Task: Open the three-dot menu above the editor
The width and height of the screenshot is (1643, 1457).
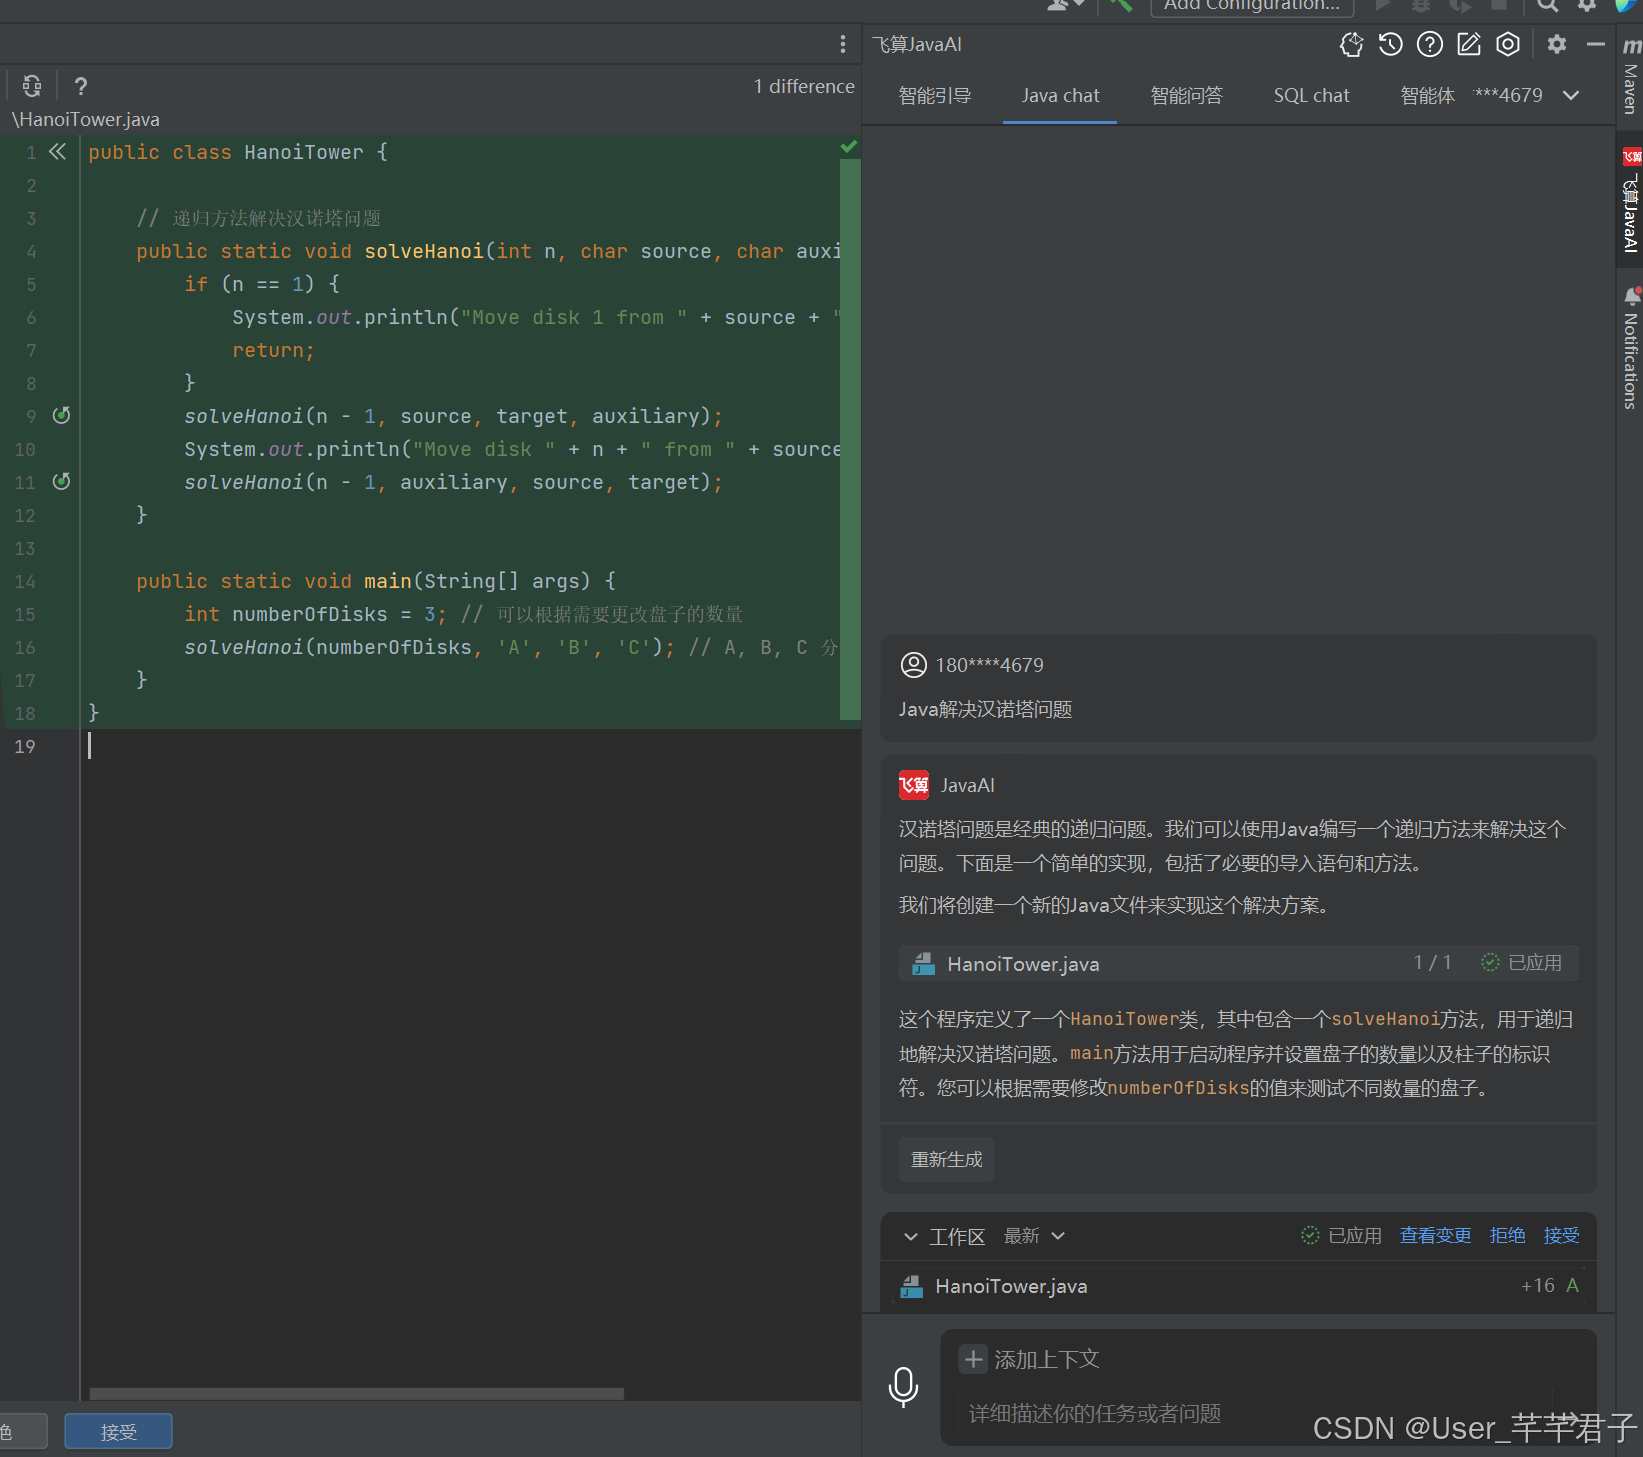Action: tap(842, 44)
